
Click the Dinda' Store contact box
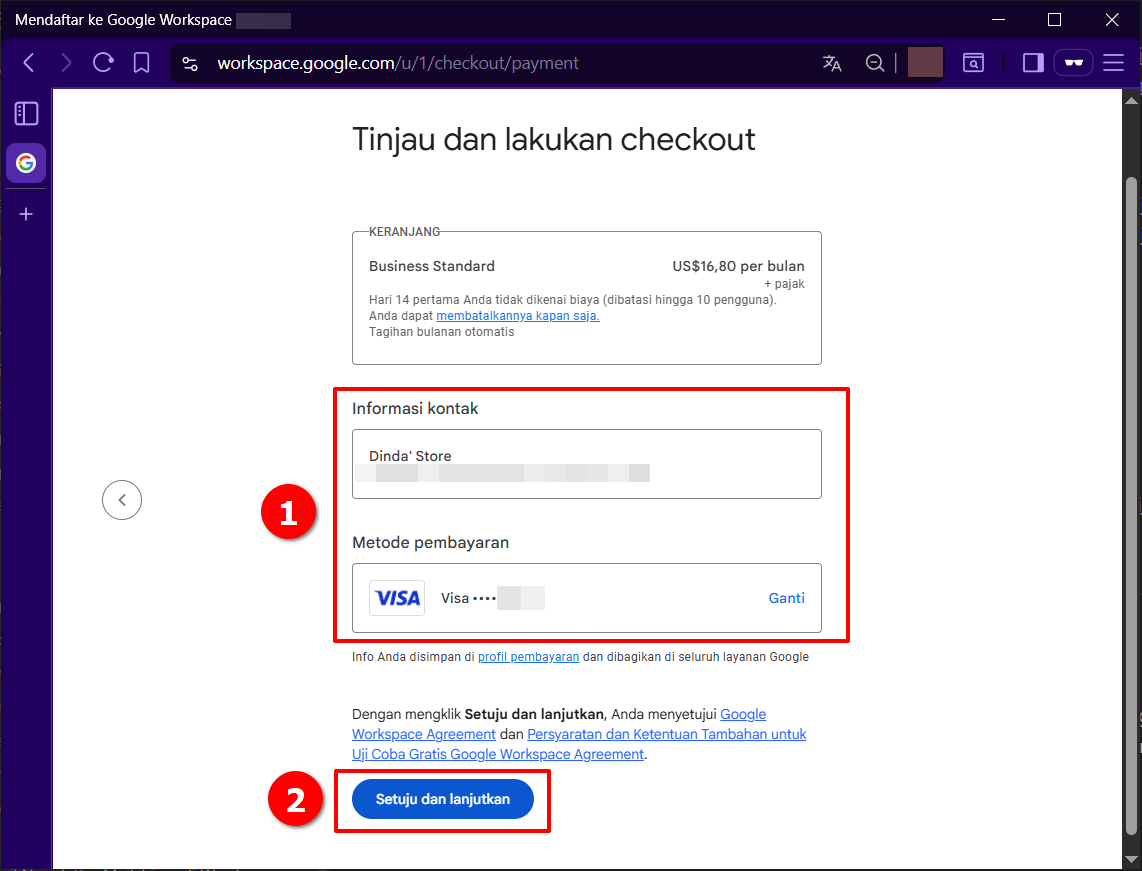tap(587, 464)
